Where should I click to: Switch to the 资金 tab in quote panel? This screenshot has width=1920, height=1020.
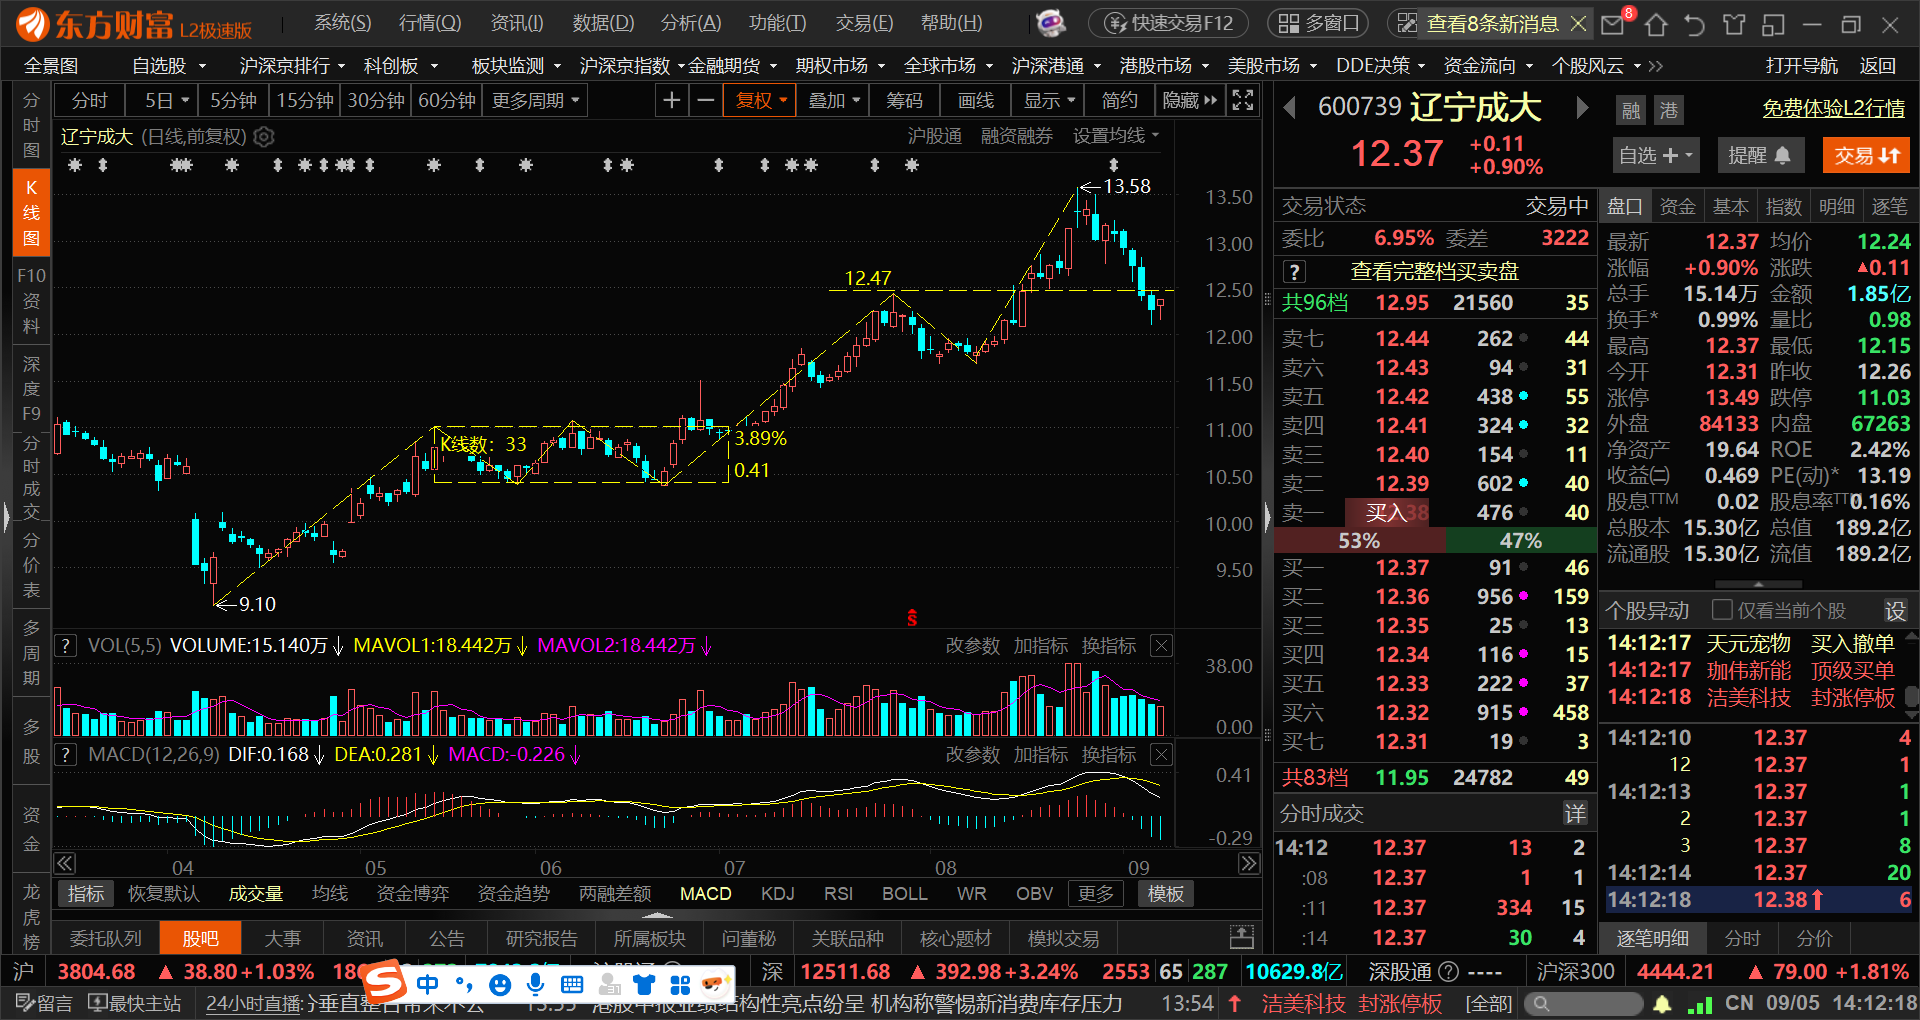coord(1677,207)
